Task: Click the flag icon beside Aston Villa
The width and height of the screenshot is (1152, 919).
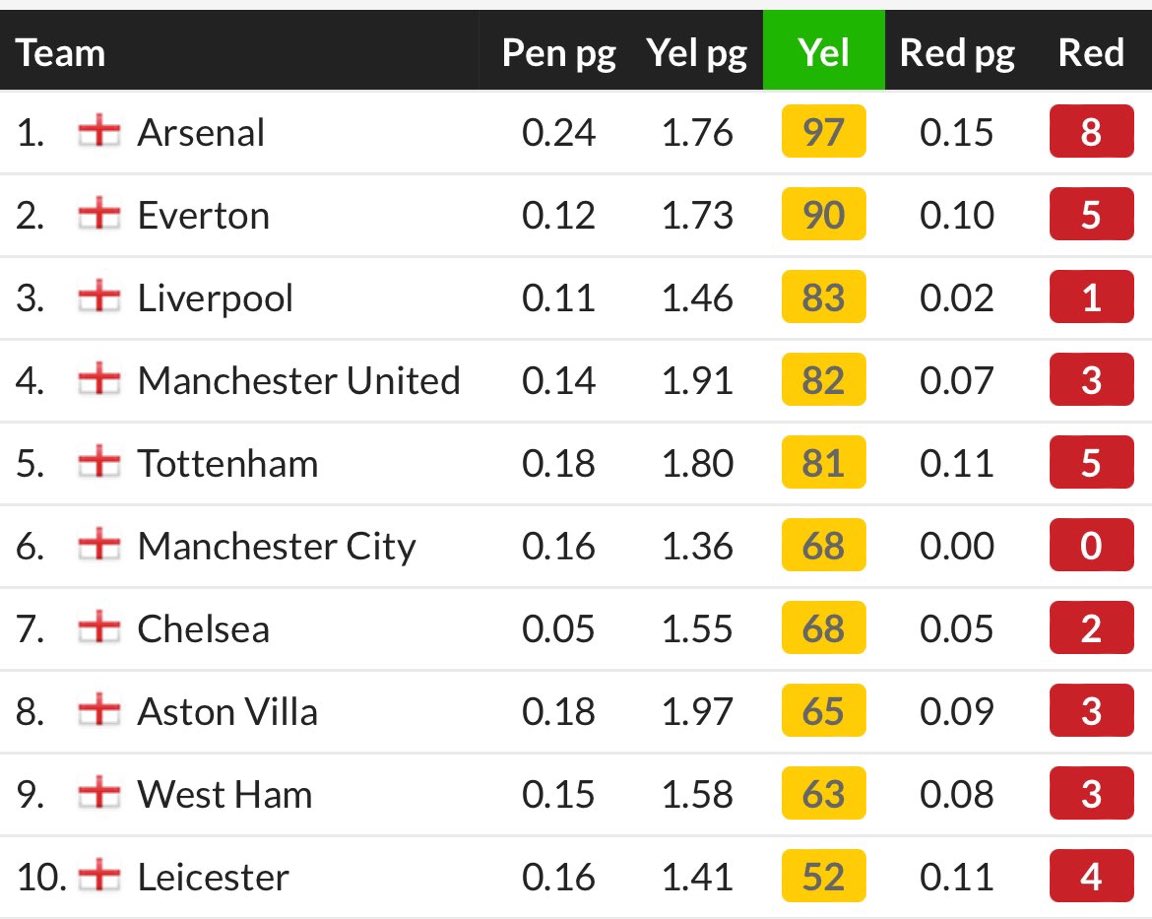Action: [x=98, y=711]
